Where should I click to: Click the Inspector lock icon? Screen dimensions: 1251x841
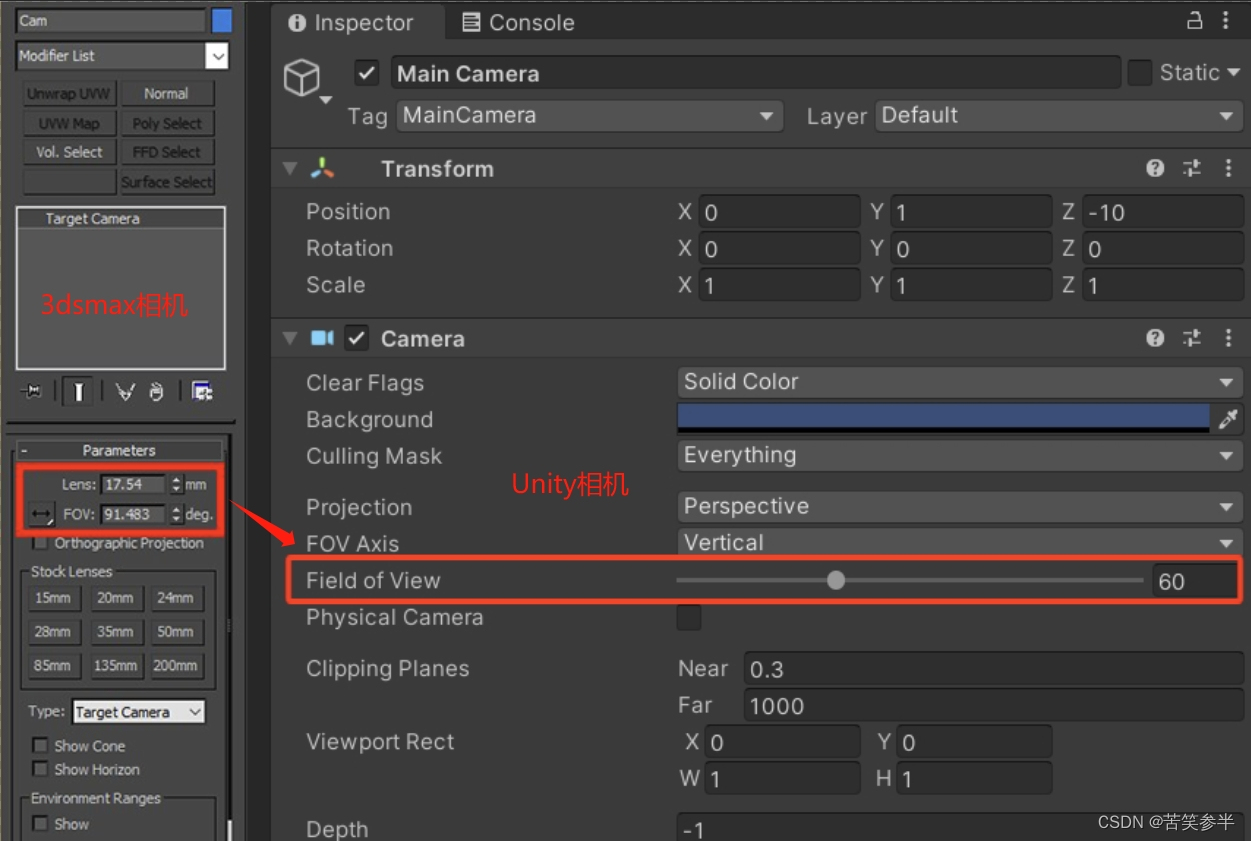(x=1195, y=21)
